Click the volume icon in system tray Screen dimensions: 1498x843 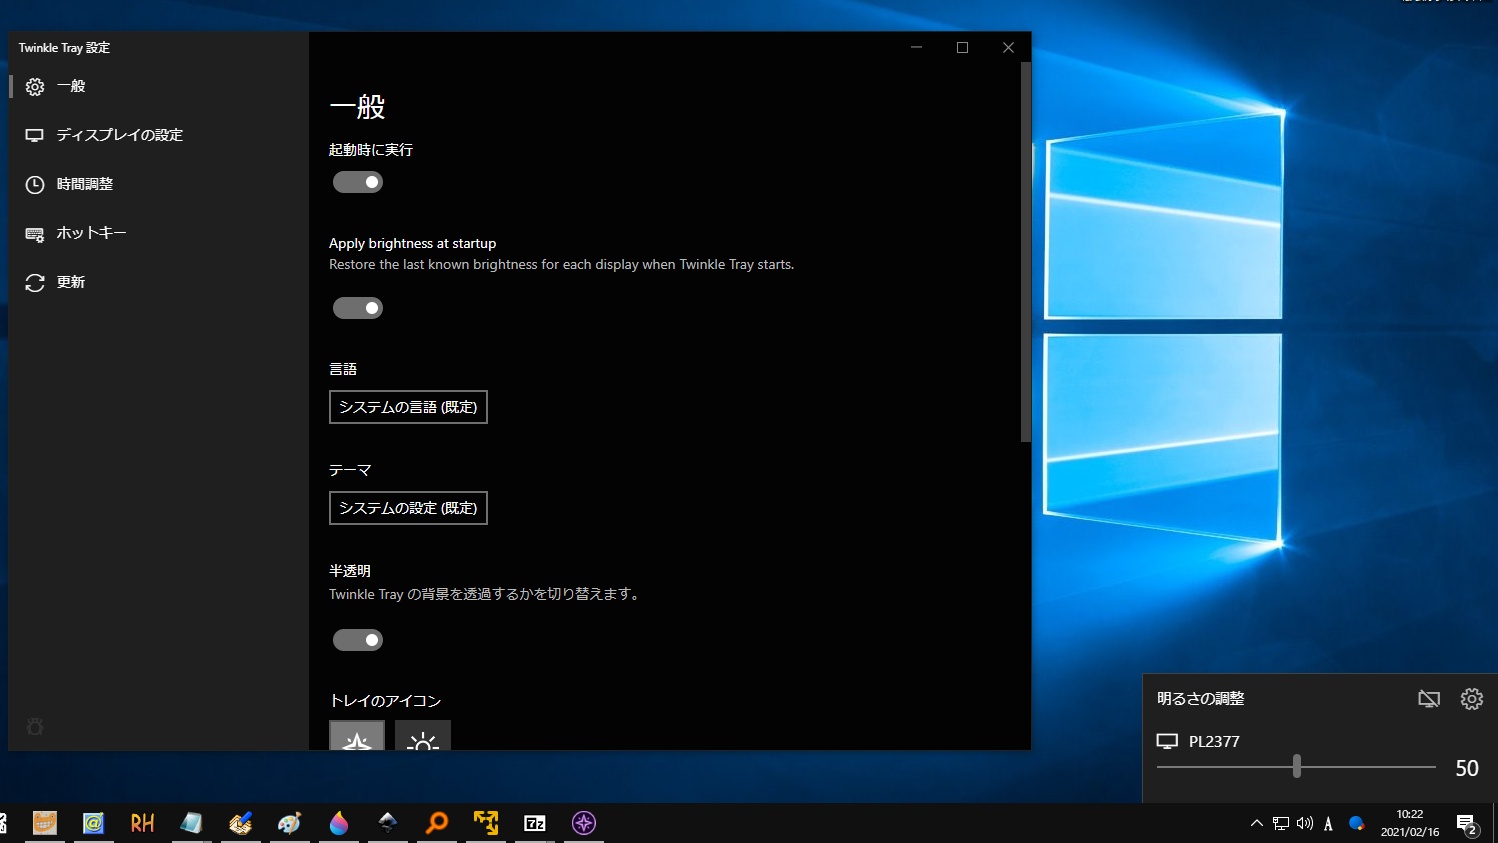[1305, 823]
